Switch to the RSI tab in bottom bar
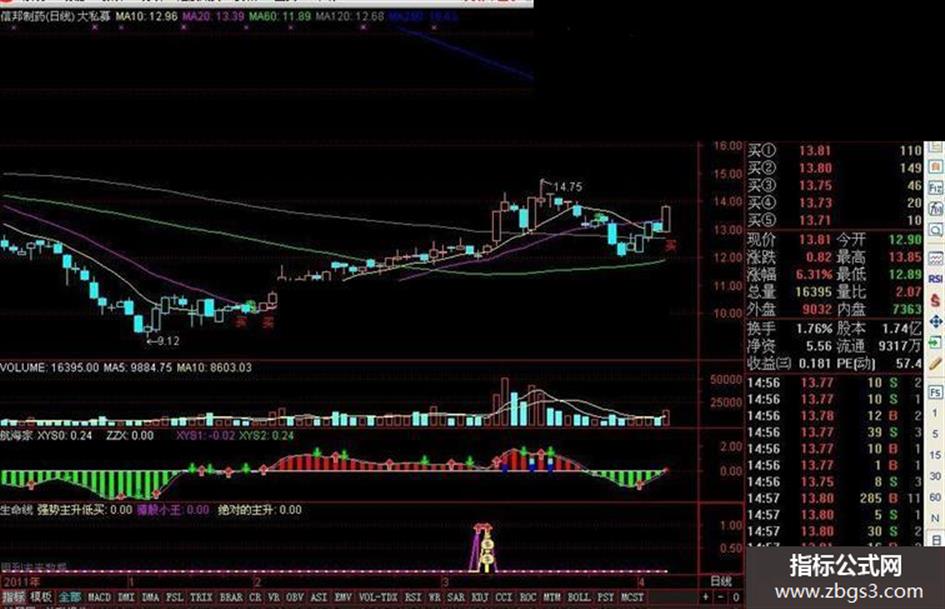945x609 pixels. pos(413,597)
